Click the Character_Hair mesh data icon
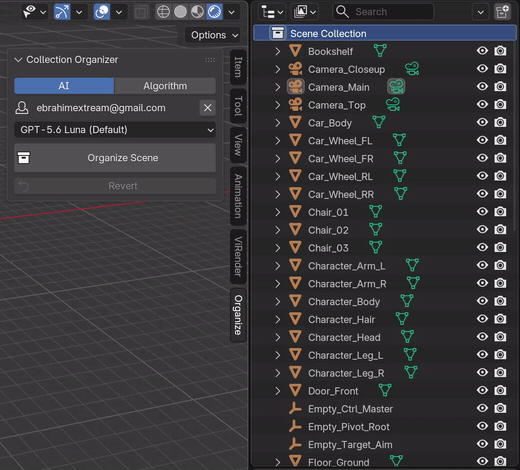 402,319
